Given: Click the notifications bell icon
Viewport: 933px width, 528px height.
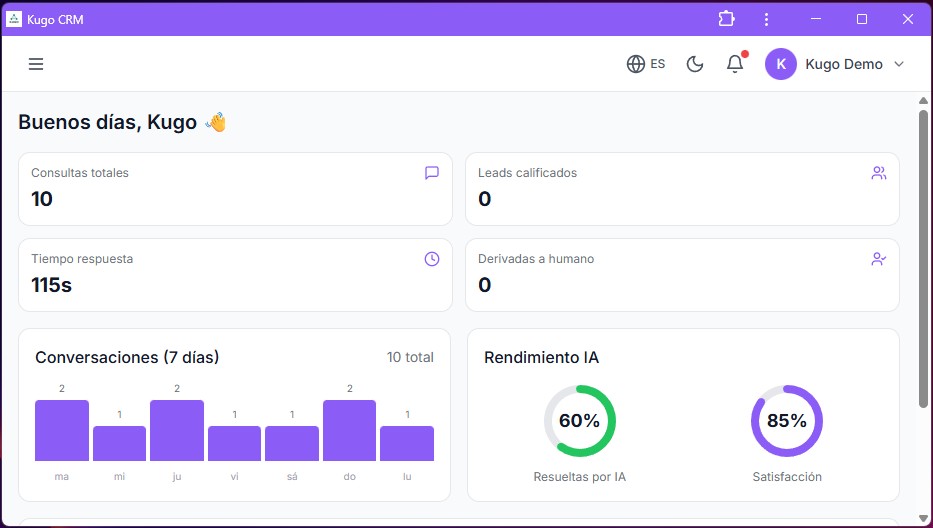Looking at the screenshot, I should point(735,64).
